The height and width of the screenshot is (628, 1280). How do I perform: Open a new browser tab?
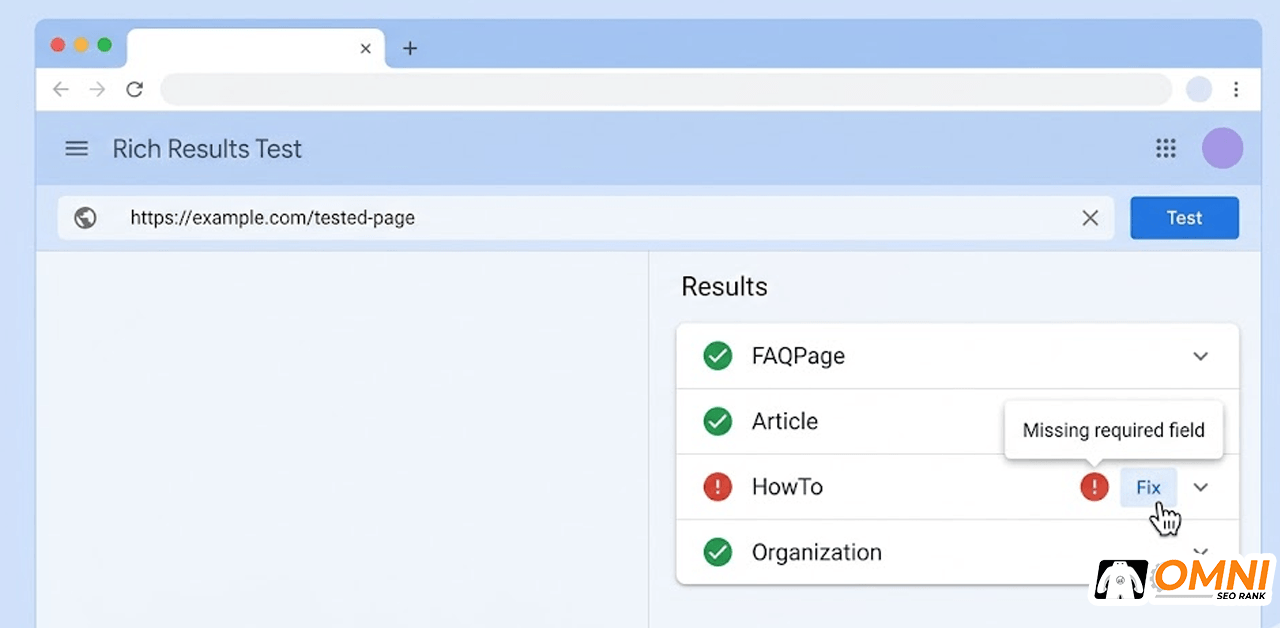tap(410, 48)
